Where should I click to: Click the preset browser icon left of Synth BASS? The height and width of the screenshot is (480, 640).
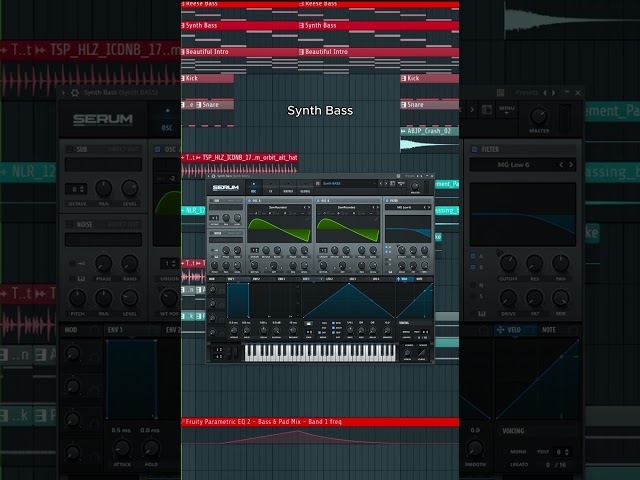pos(318,183)
